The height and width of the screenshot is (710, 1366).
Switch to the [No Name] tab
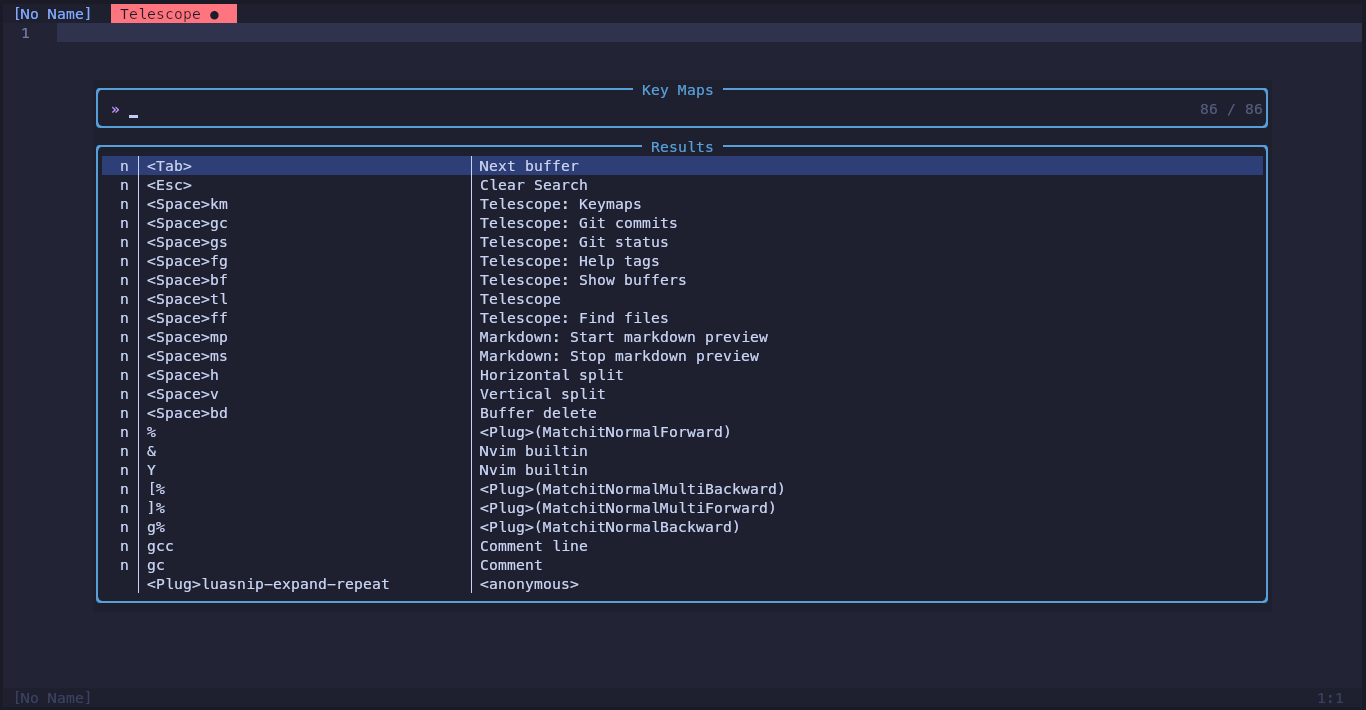pos(52,14)
